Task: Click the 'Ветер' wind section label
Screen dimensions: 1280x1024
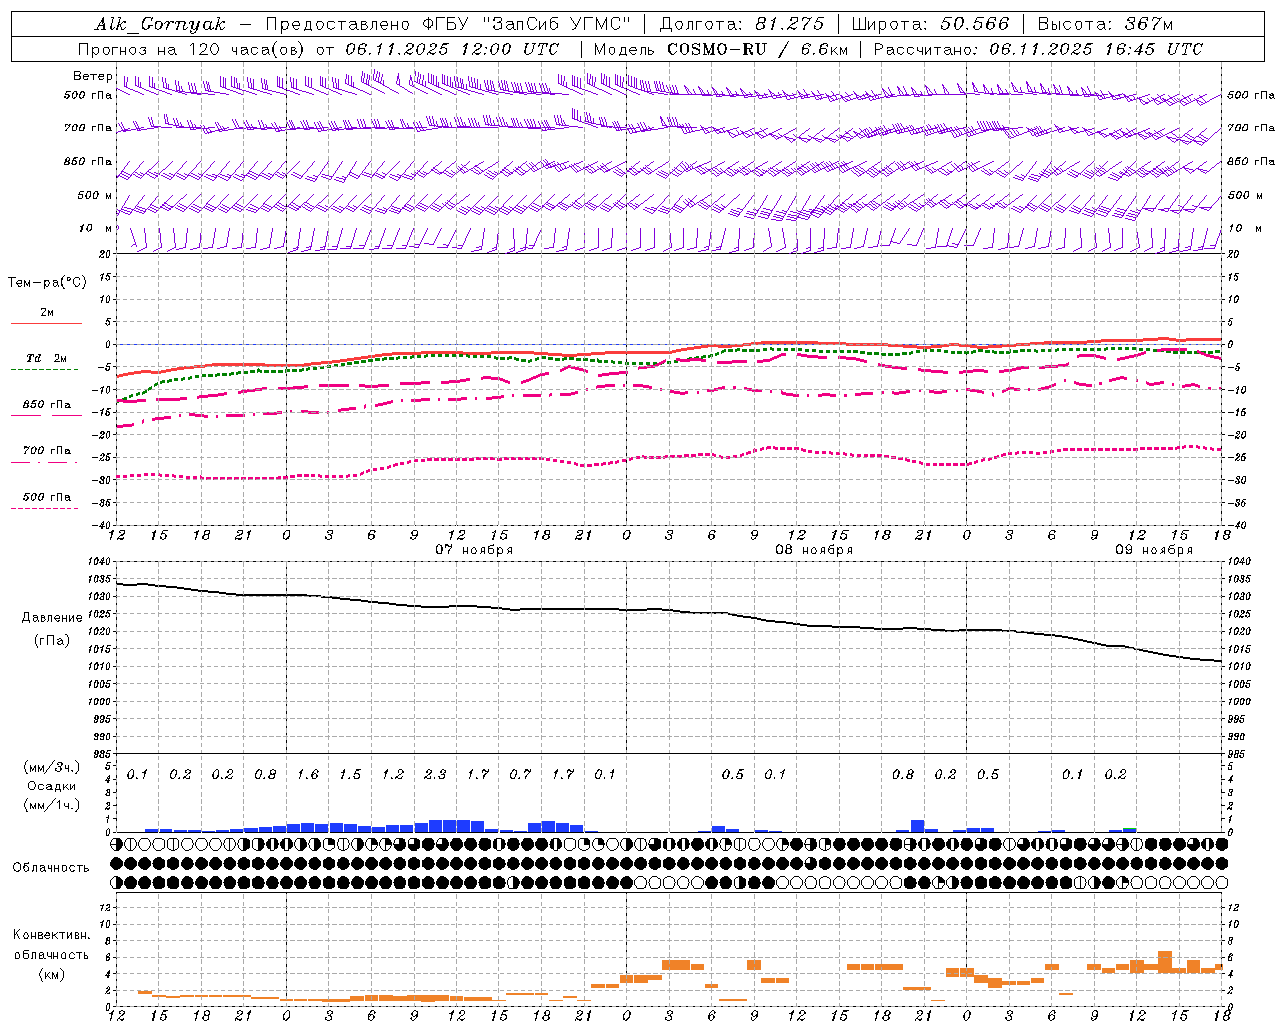Action: [92, 76]
